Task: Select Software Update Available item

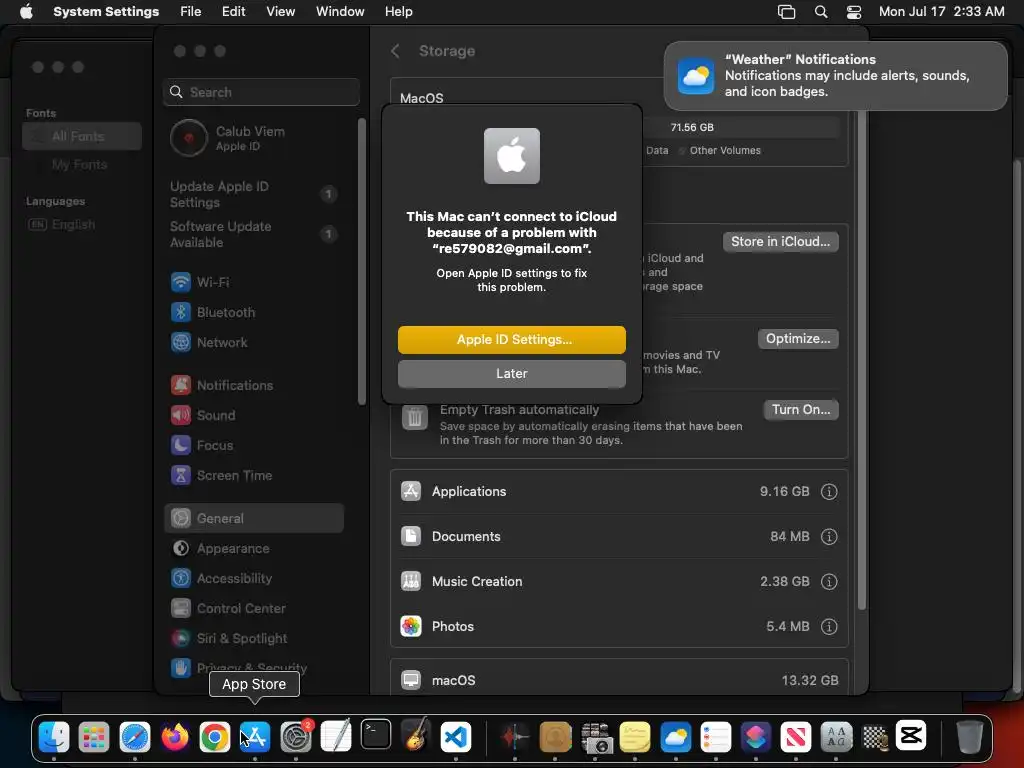Action: pos(255,234)
